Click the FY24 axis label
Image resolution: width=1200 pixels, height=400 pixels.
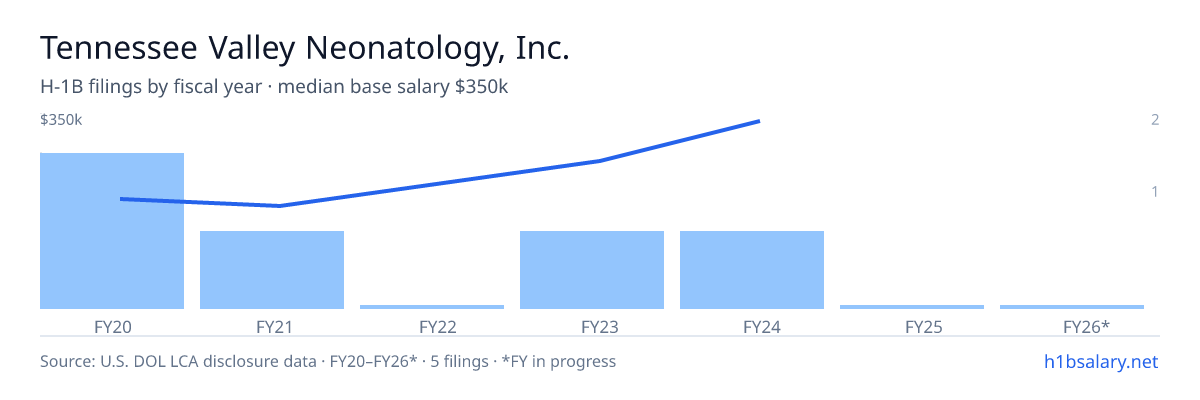tap(752, 326)
